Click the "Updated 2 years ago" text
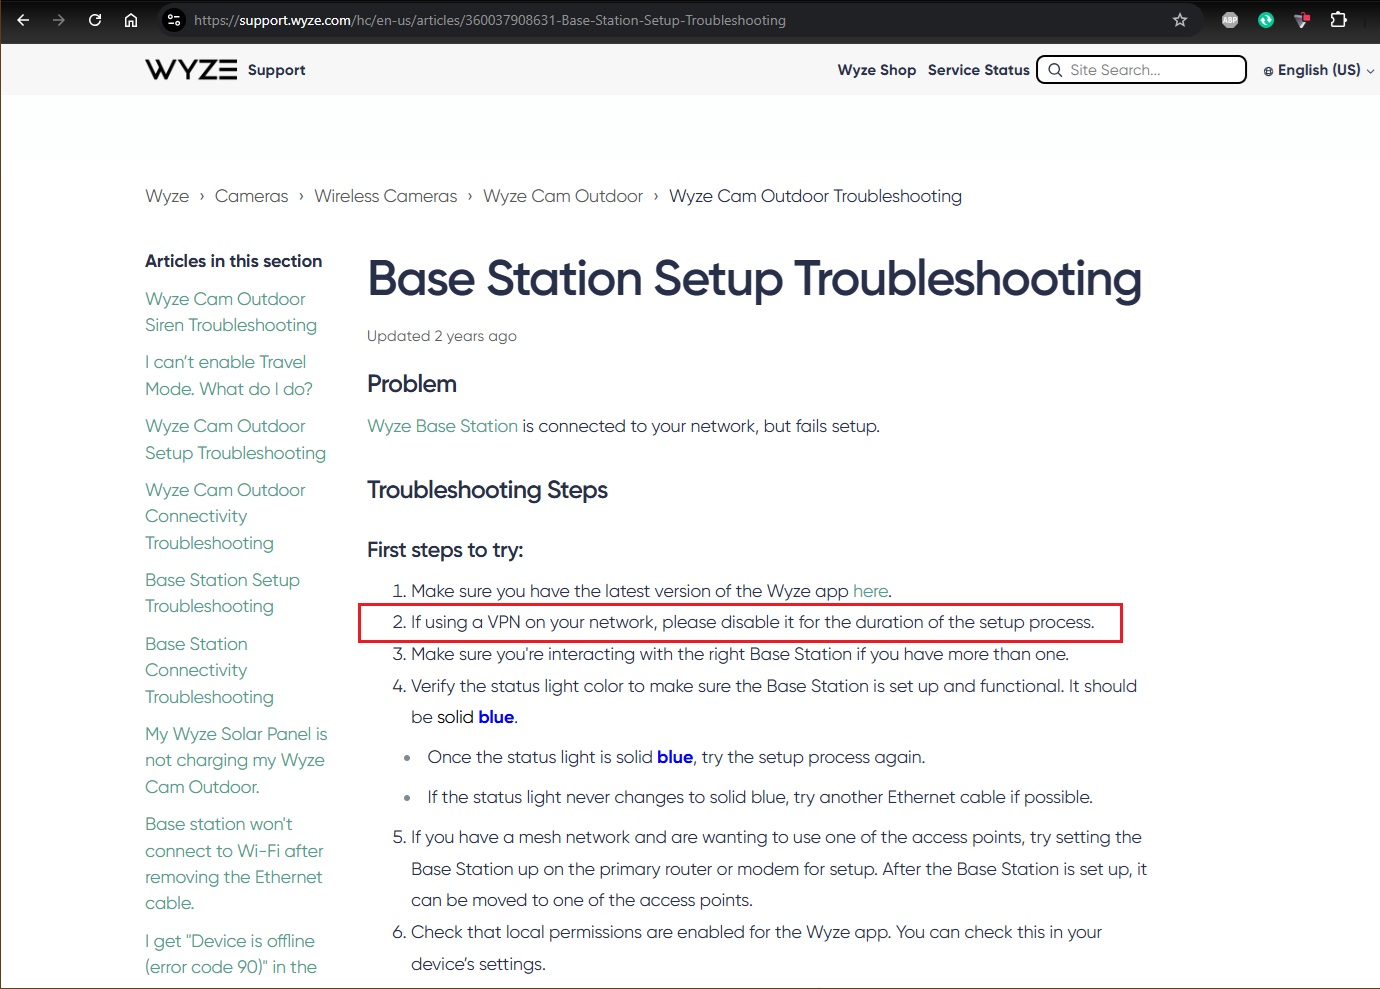The image size is (1380, 989). coord(442,336)
